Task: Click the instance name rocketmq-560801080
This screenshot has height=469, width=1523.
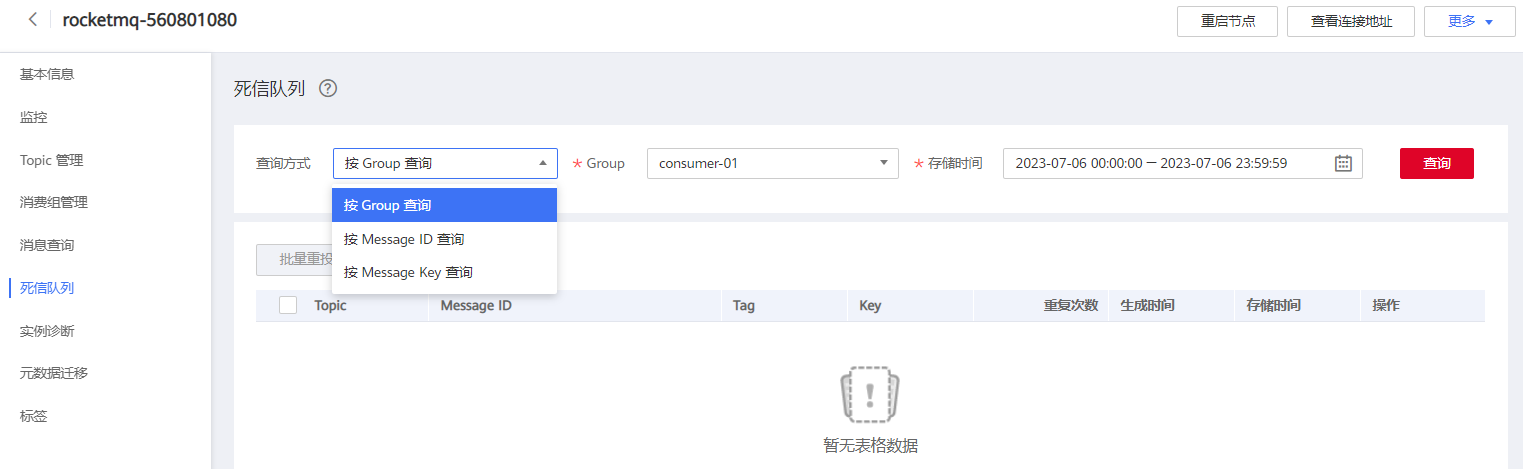Action: coord(150,20)
